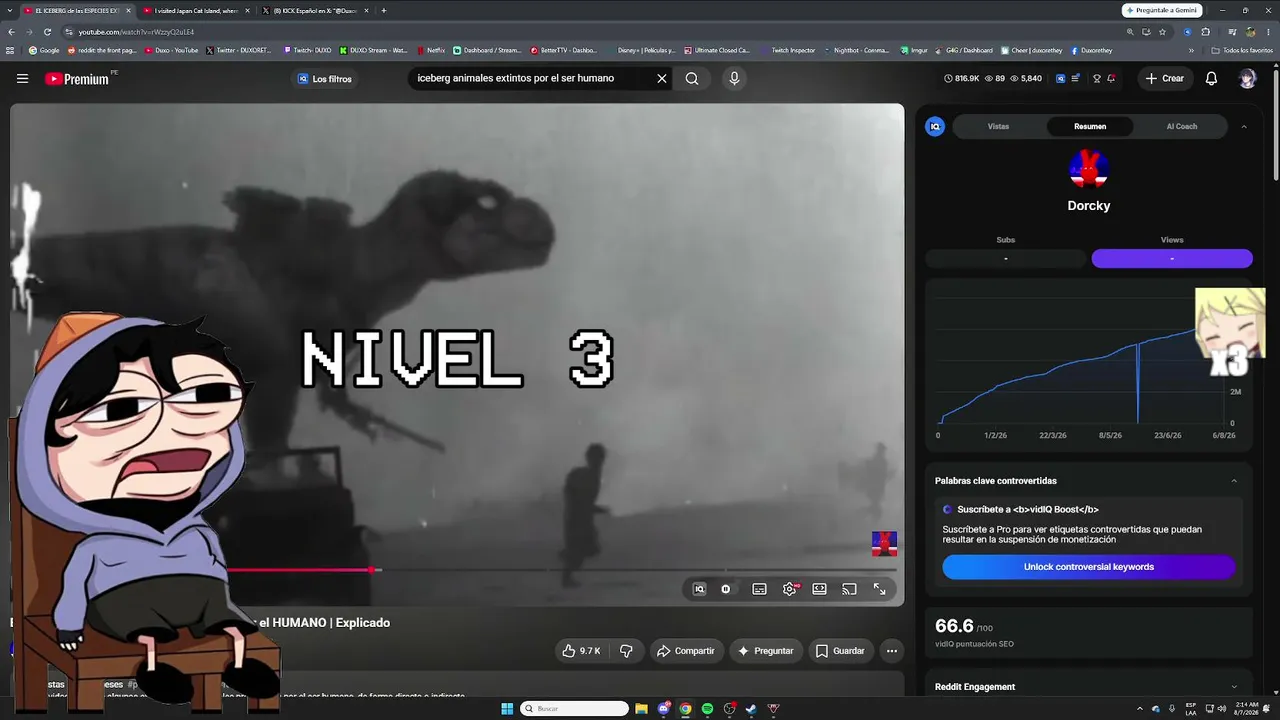Click the taskbar Buscar search box
This screenshot has width=1280, height=720.
tap(574, 709)
